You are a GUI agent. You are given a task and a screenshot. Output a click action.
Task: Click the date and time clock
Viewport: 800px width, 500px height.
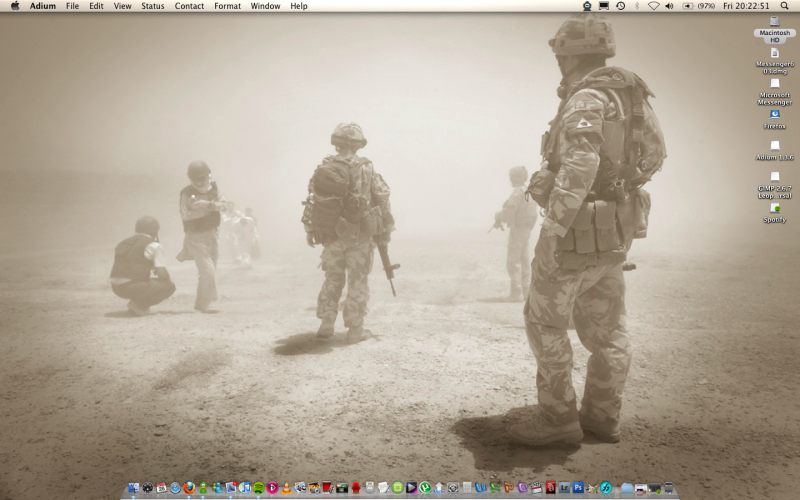(746, 6)
